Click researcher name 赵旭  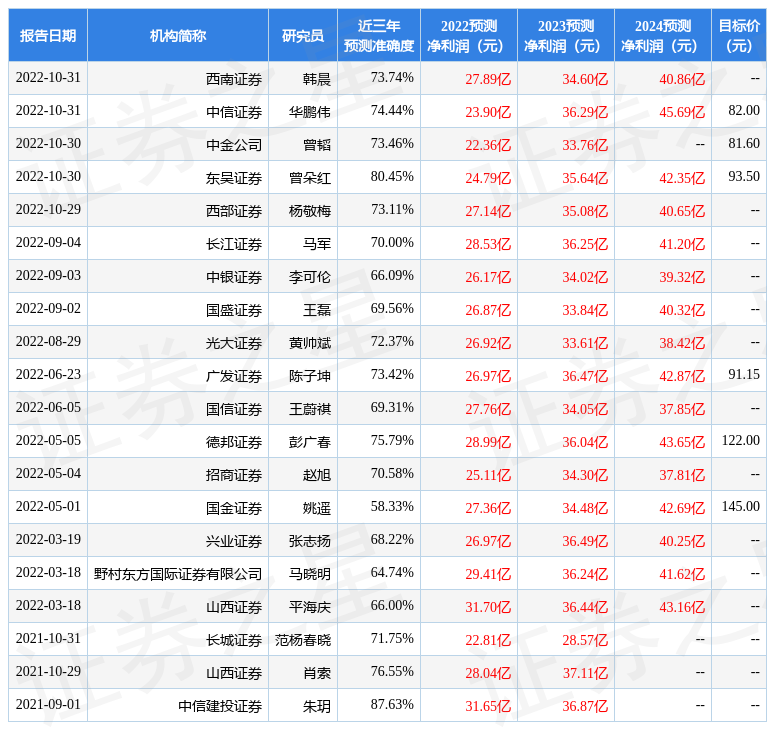pos(316,475)
